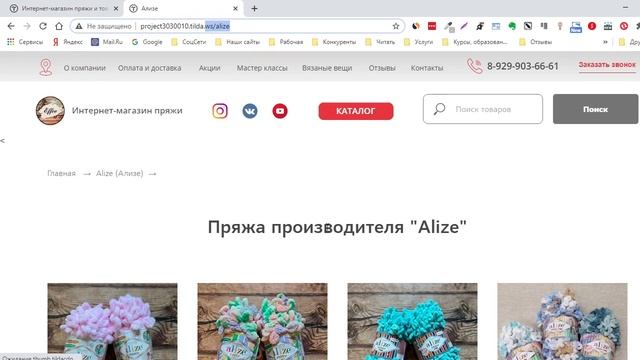Click the green Evernote extension icon
The width and height of the screenshot is (640, 360).
coord(512,26)
